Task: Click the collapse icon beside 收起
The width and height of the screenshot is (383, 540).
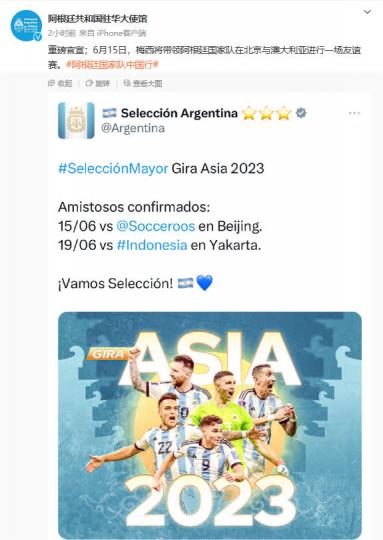Action: [x=52, y=83]
